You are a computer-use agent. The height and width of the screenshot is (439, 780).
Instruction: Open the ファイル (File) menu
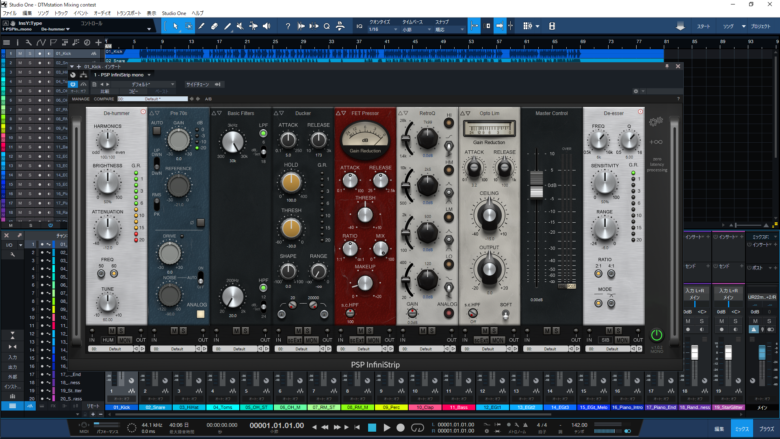pos(9,13)
